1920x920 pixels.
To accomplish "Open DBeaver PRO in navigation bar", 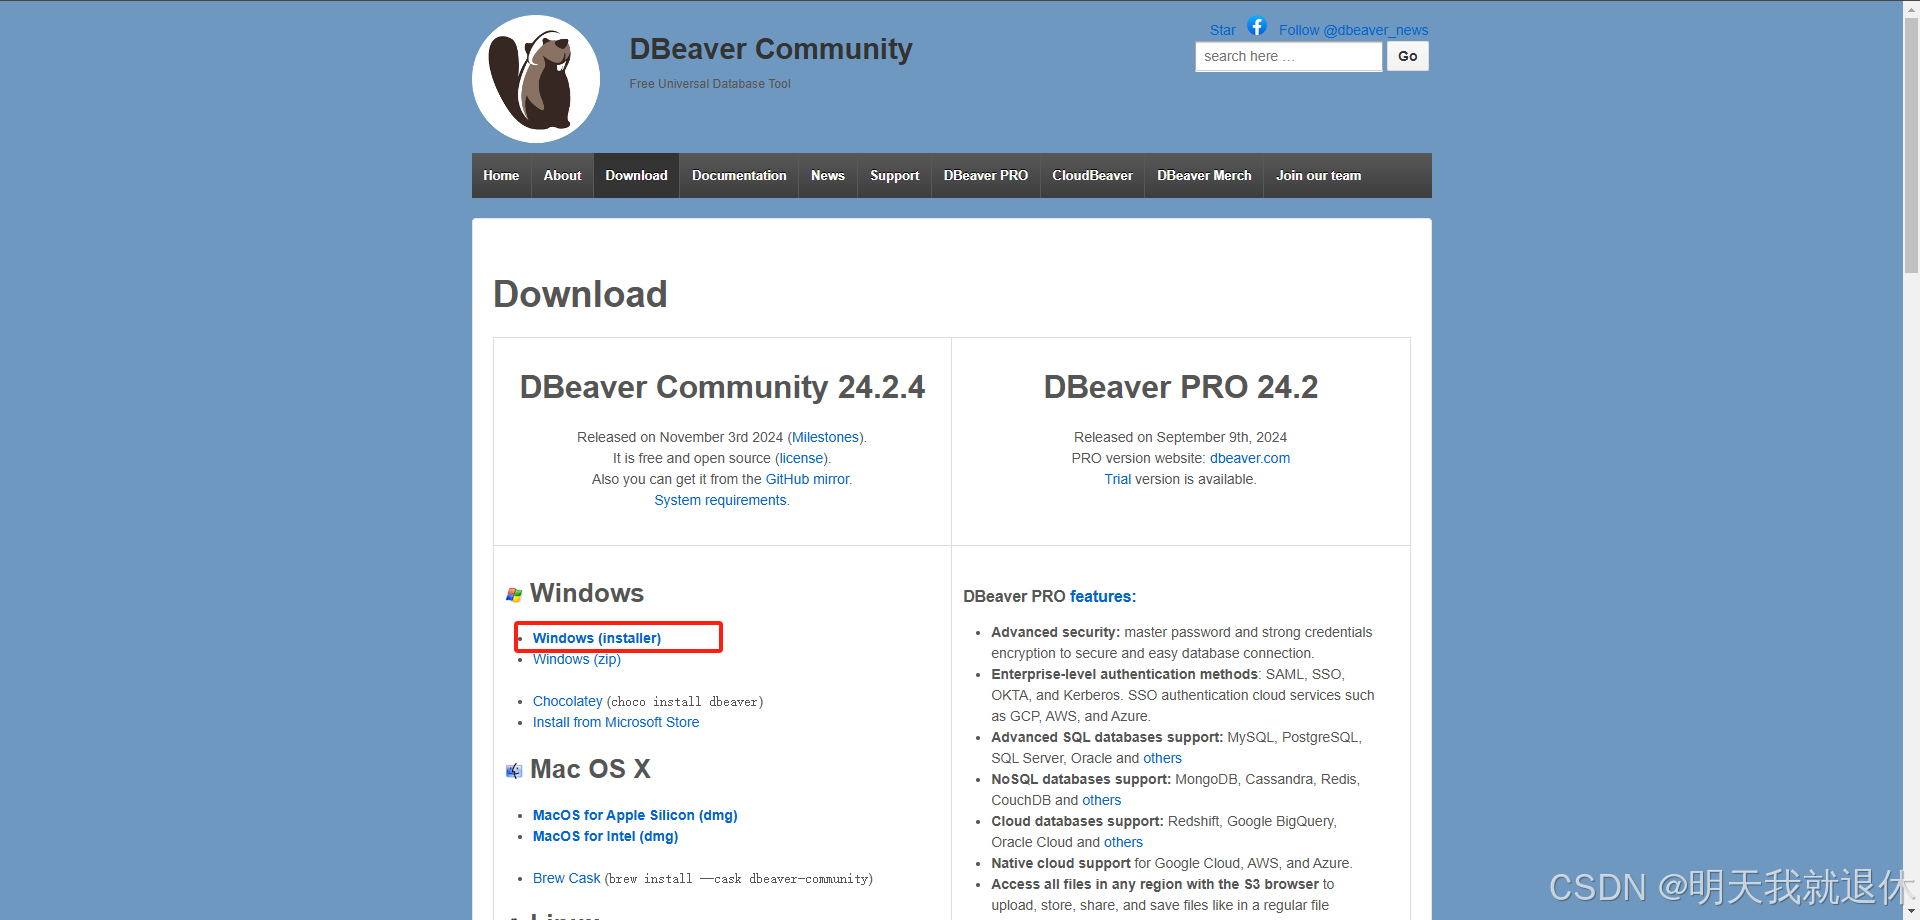I will click(986, 175).
